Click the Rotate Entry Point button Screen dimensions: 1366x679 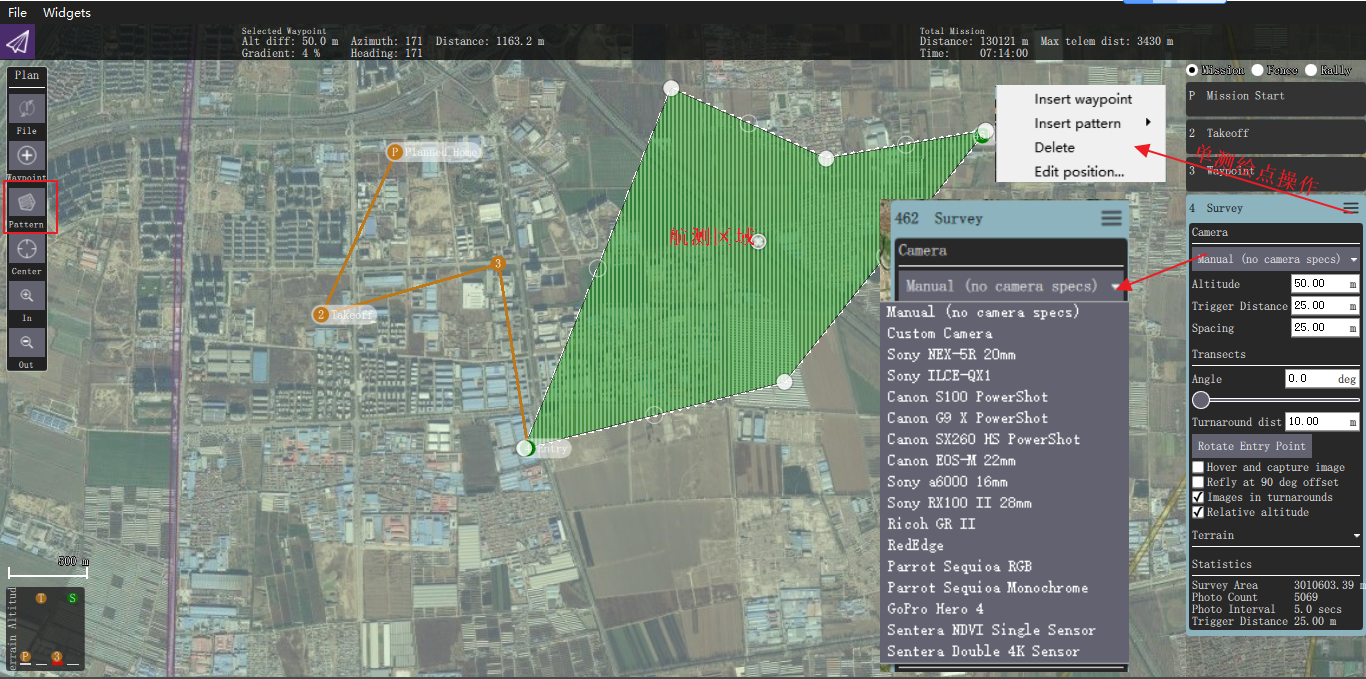pyautogui.click(x=1252, y=446)
